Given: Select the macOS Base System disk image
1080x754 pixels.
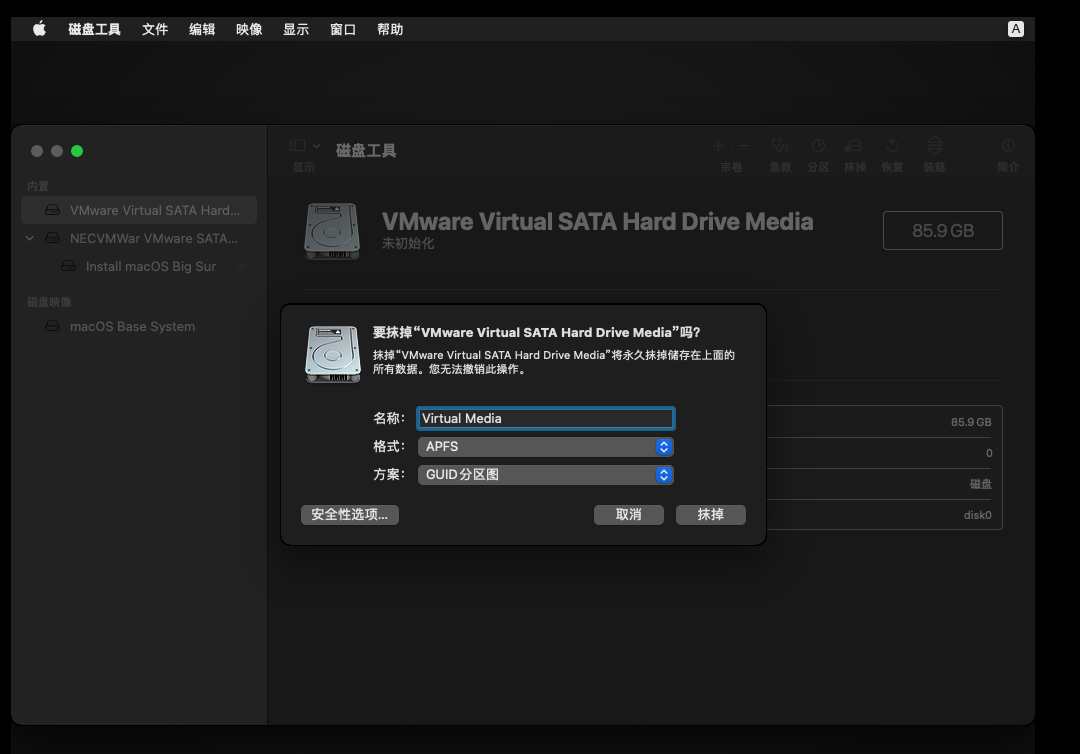Looking at the screenshot, I should pos(139,326).
